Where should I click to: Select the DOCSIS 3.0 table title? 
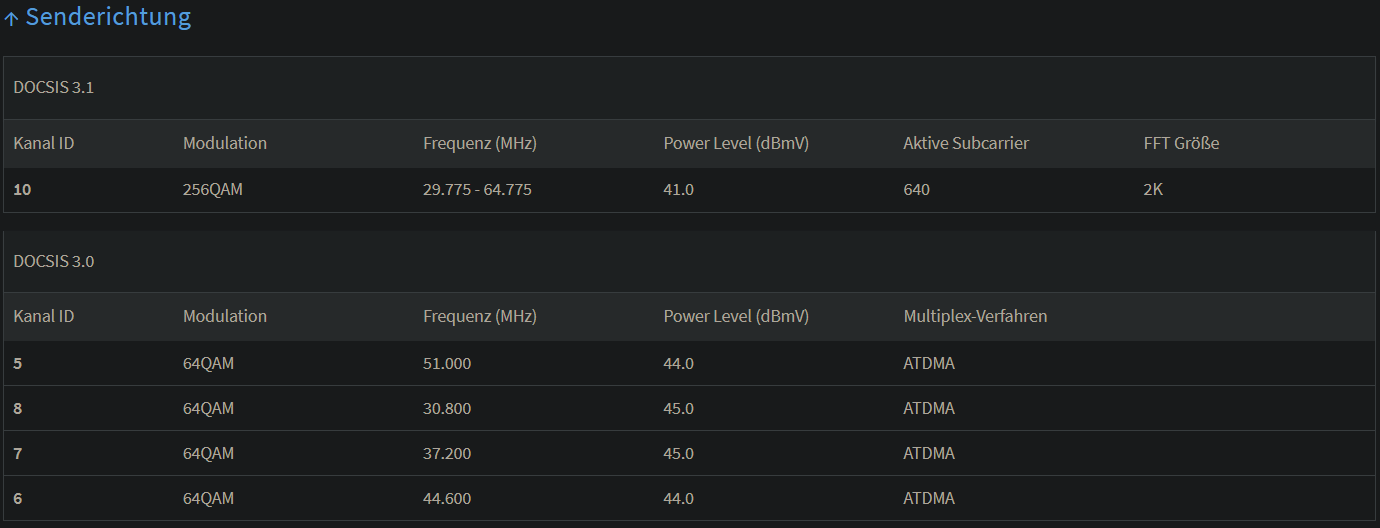click(x=54, y=261)
